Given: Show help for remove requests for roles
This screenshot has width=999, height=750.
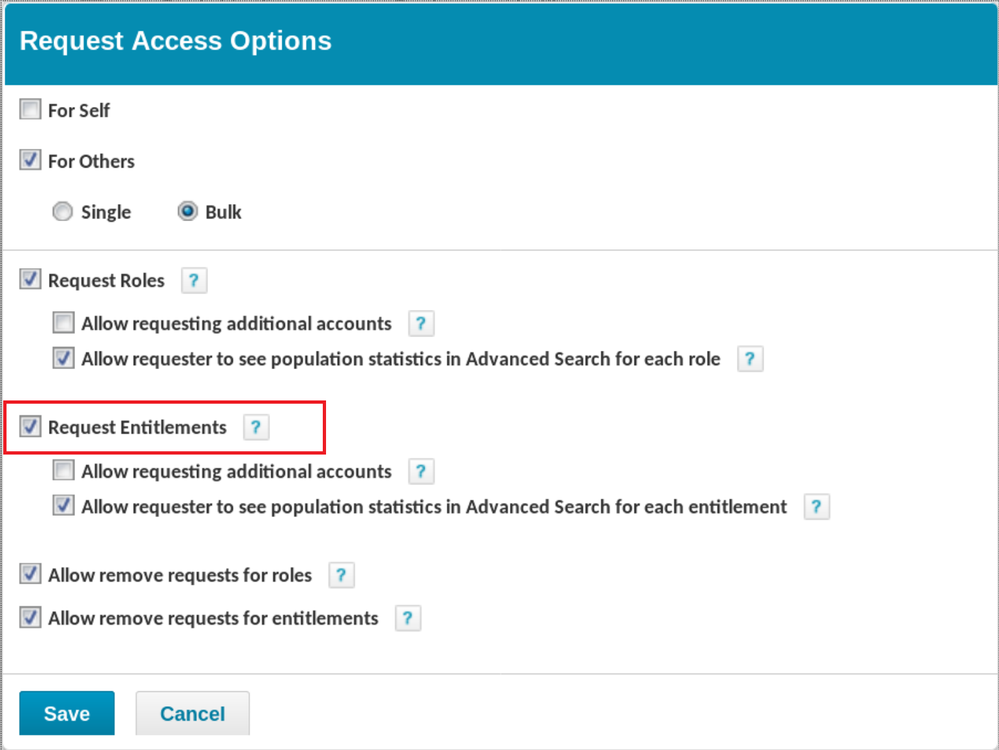Looking at the screenshot, I should coord(341,575).
